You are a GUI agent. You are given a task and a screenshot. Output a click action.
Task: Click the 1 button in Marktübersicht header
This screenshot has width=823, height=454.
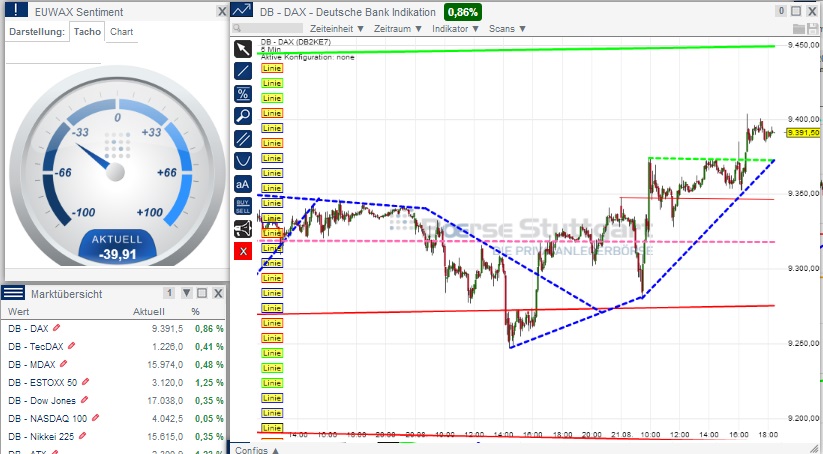click(170, 293)
